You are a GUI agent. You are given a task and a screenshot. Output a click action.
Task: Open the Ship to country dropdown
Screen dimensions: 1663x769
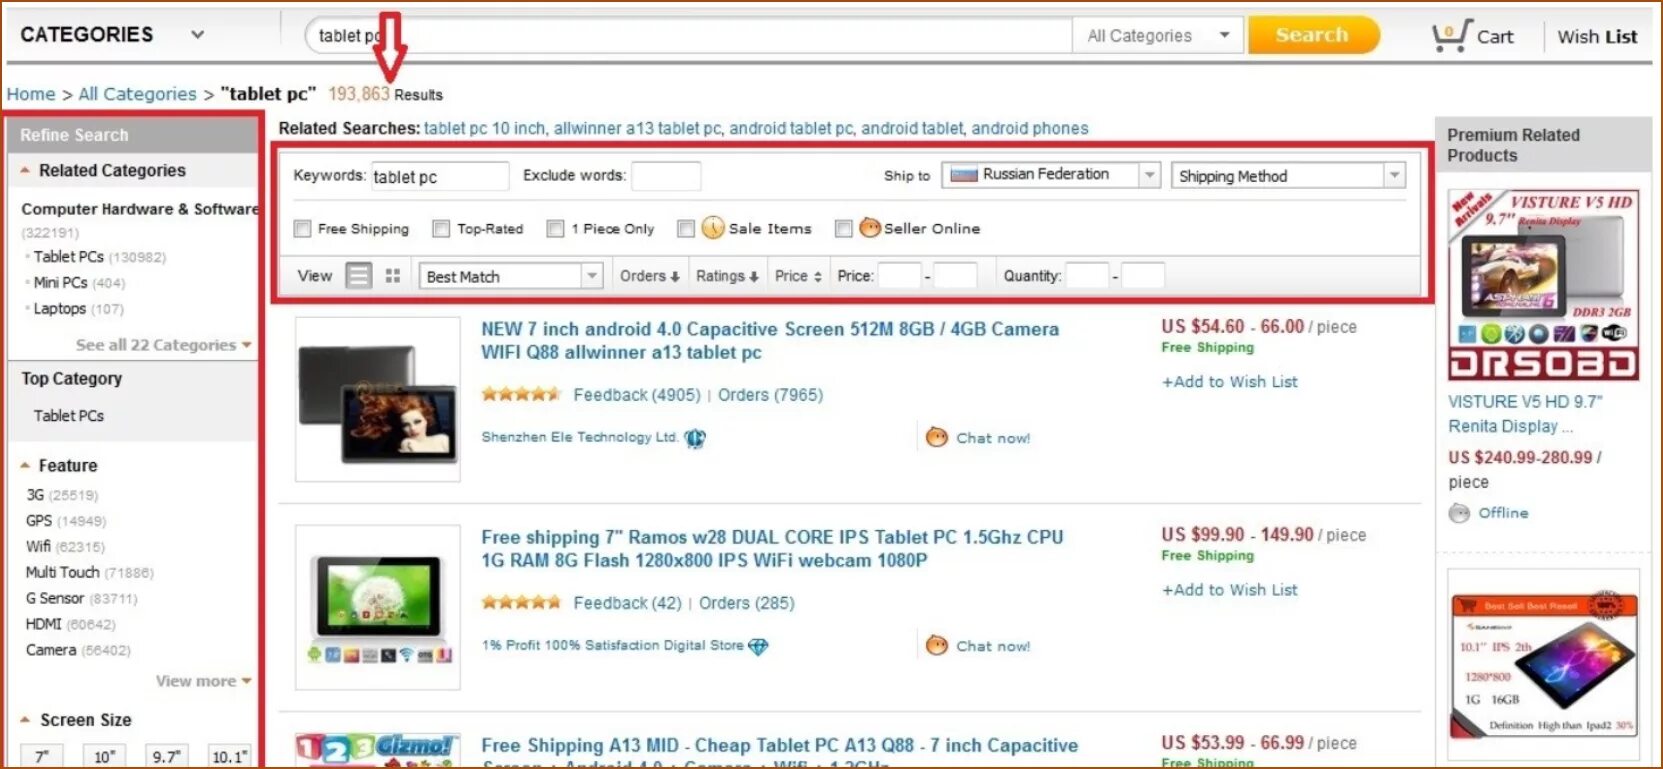[1051, 175]
